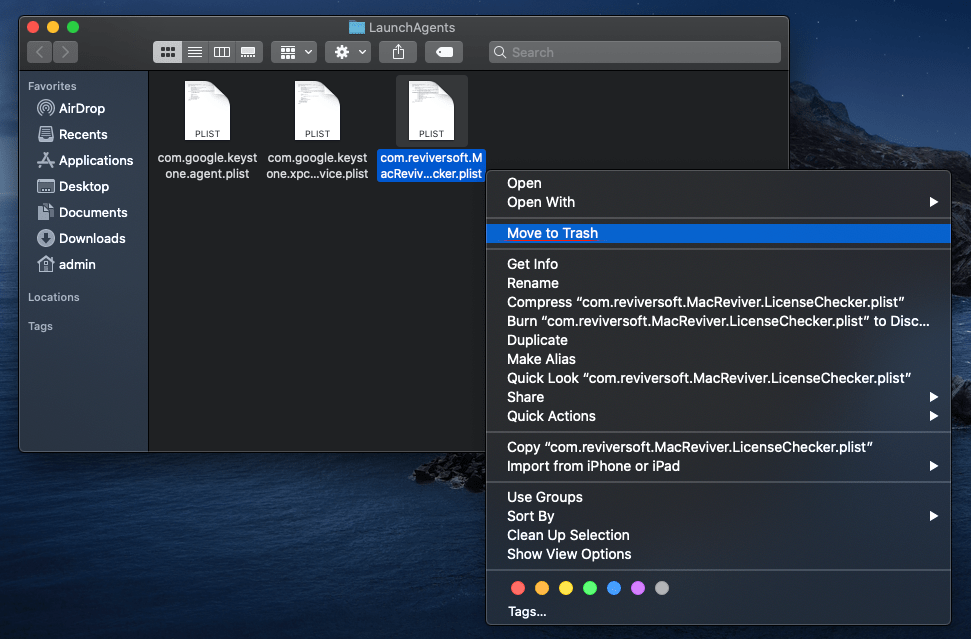Image resolution: width=971 pixels, height=639 pixels.
Task: Choose Use Groups from the context menu
Action: coord(718,497)
